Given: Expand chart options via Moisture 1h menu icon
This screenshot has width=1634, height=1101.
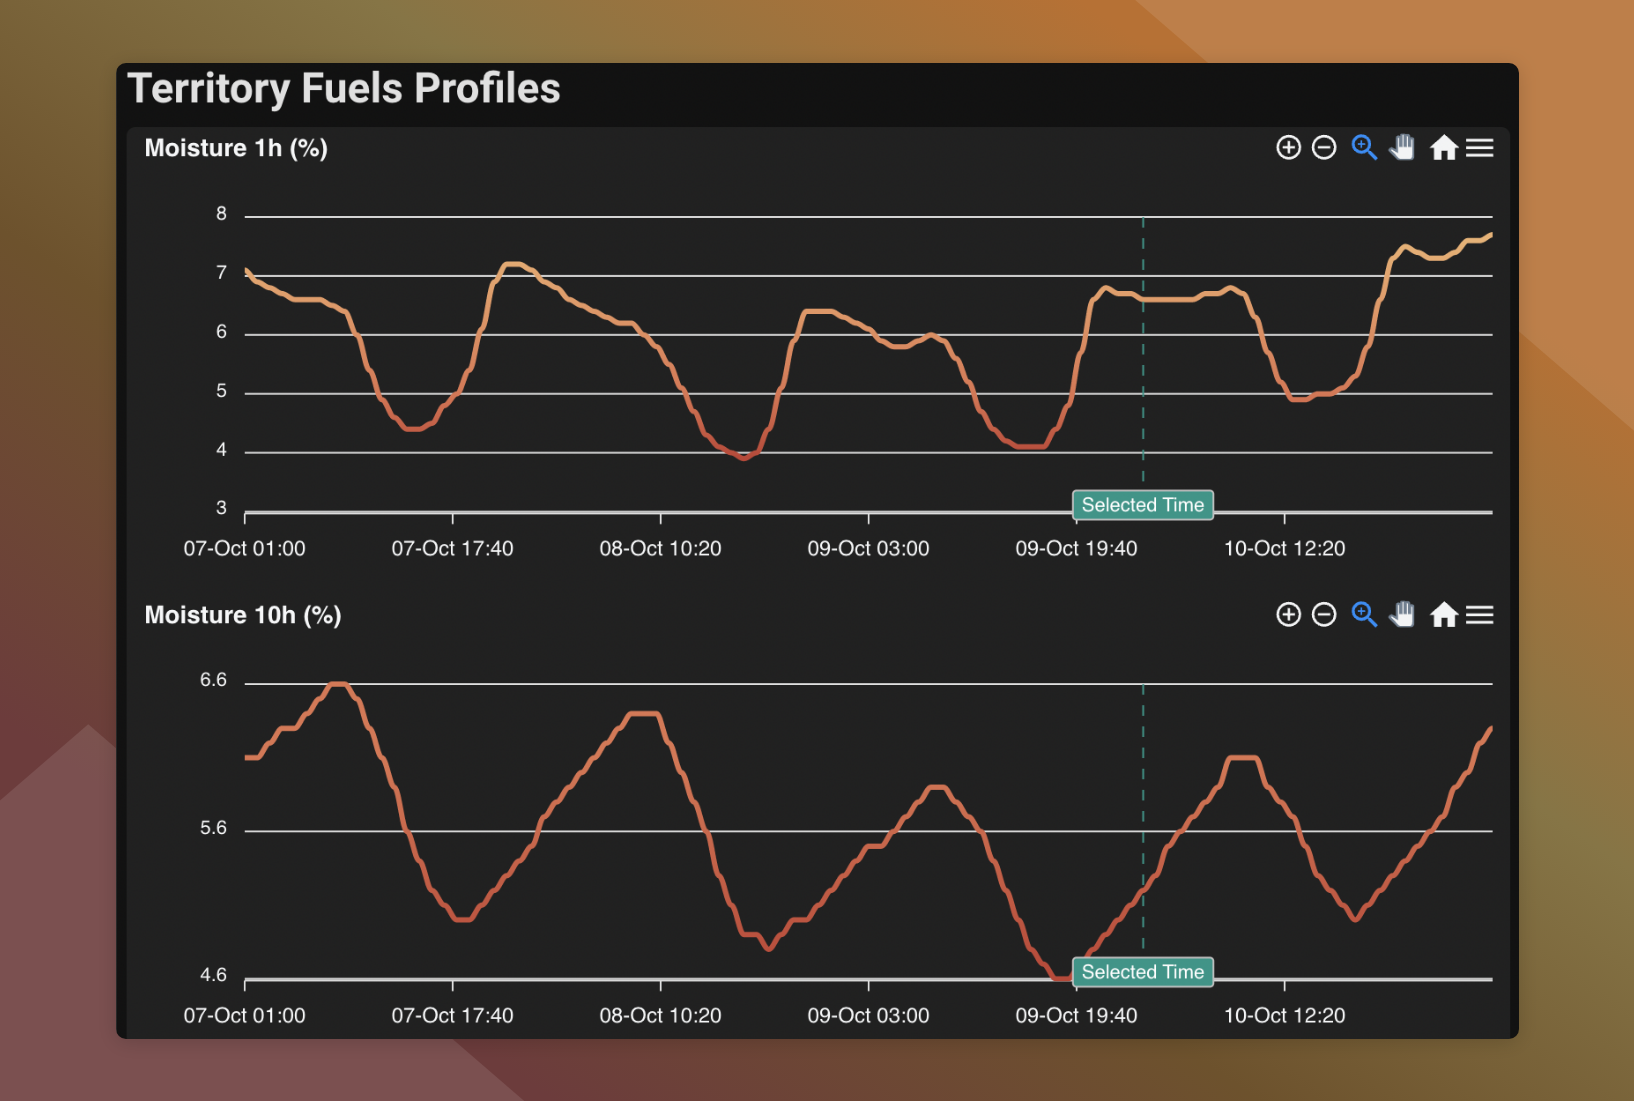Looking at the screenshot, I should tap(1480, 147).
